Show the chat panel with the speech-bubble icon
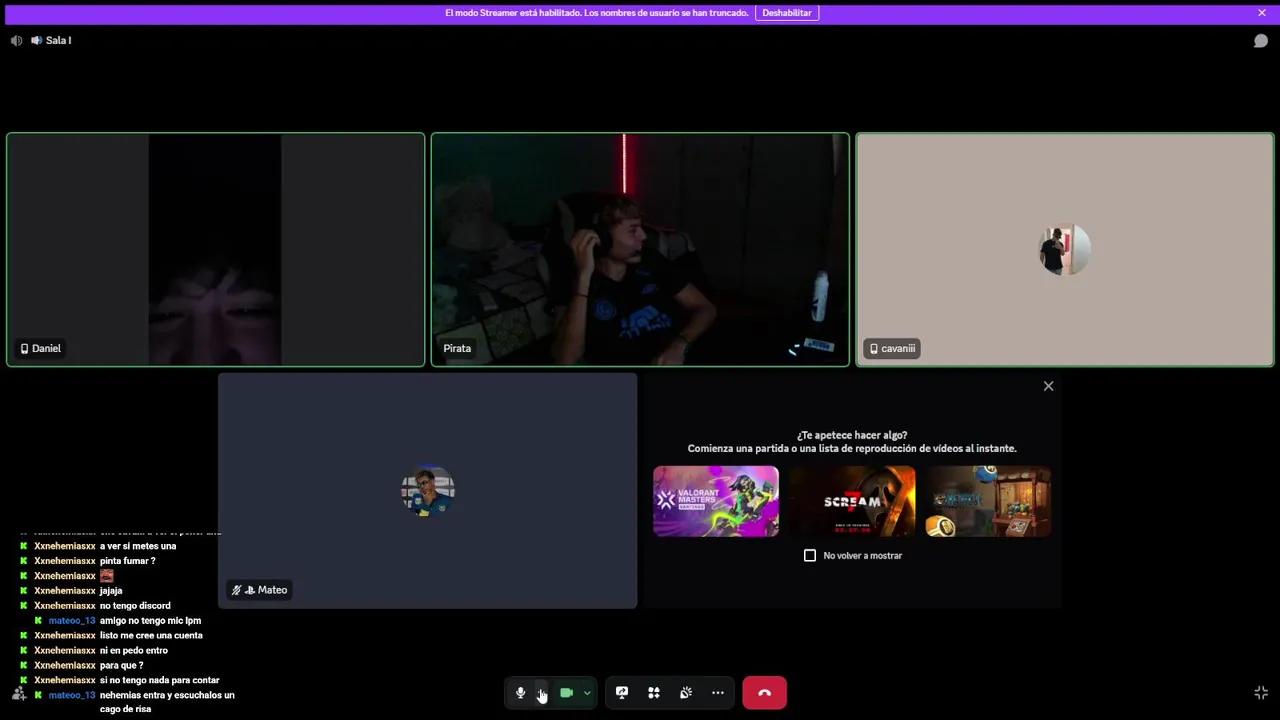Screen dimensions: 1280x720 (1261, 41)
